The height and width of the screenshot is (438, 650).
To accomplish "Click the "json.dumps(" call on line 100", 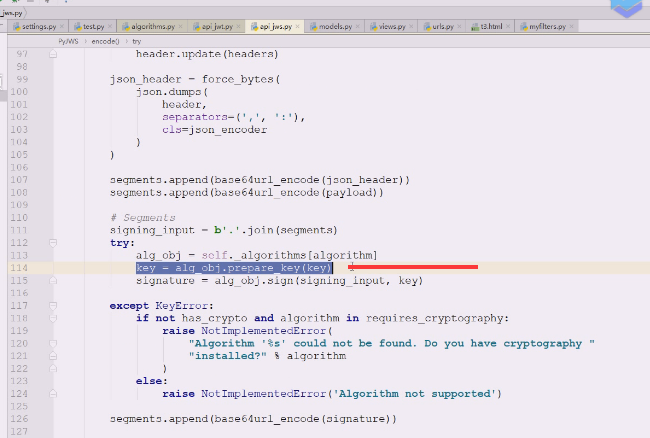I will click(x=172, y=92).
